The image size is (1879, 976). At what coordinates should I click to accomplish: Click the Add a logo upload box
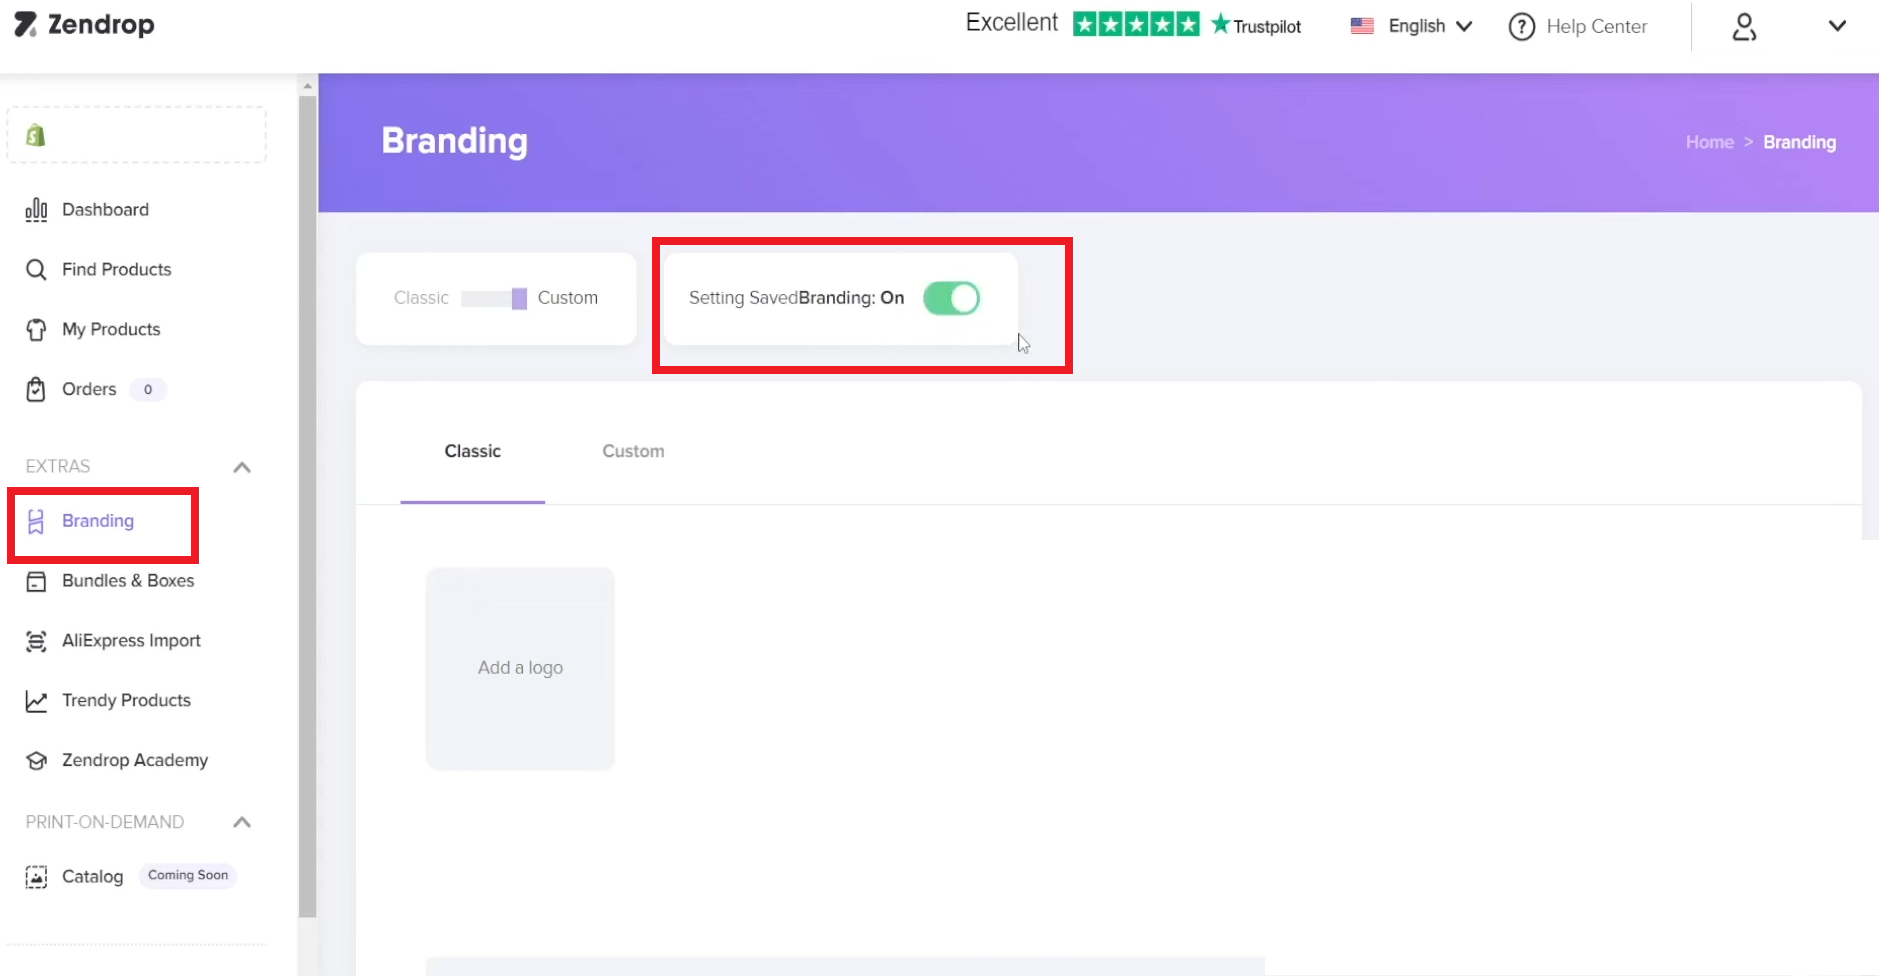(x=520, y=668)
